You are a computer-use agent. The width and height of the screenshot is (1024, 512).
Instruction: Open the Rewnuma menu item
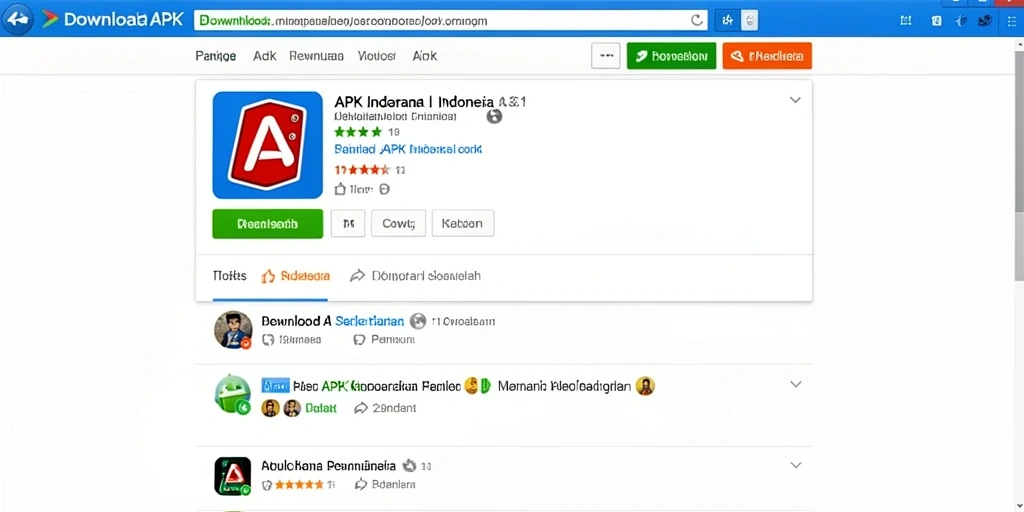tap(316, 56)
